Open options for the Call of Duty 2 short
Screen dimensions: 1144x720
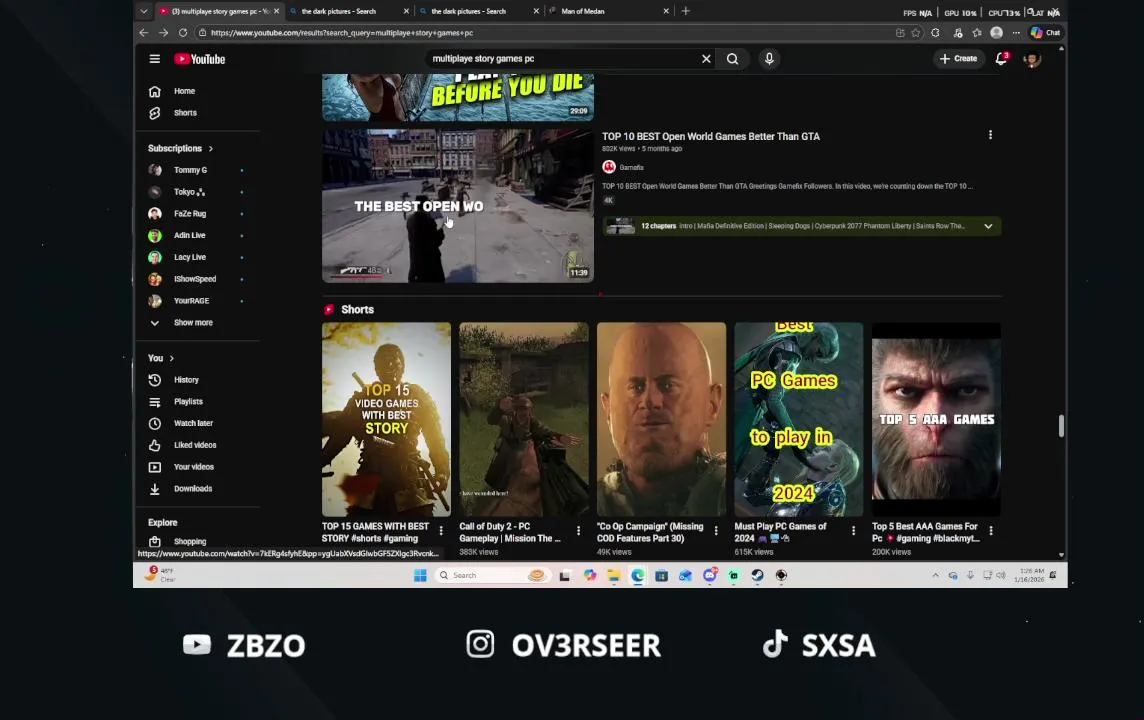pyautogui.click(x=579, y=531)
